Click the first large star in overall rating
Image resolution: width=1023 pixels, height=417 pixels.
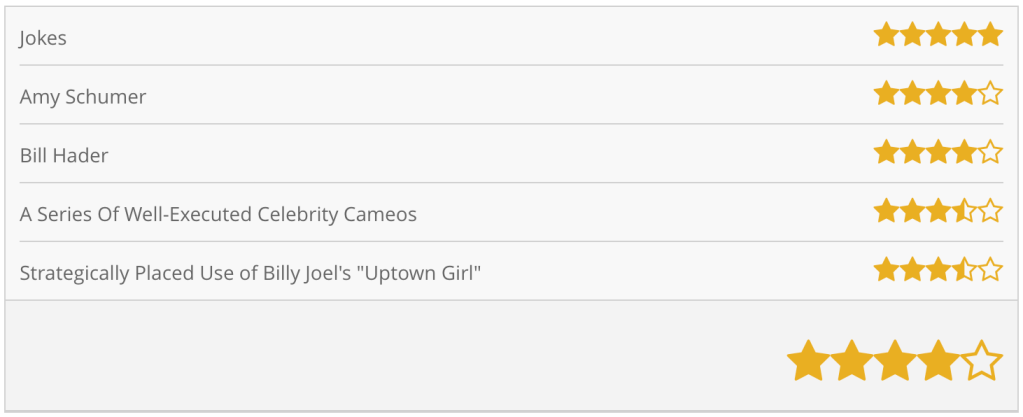808,361
